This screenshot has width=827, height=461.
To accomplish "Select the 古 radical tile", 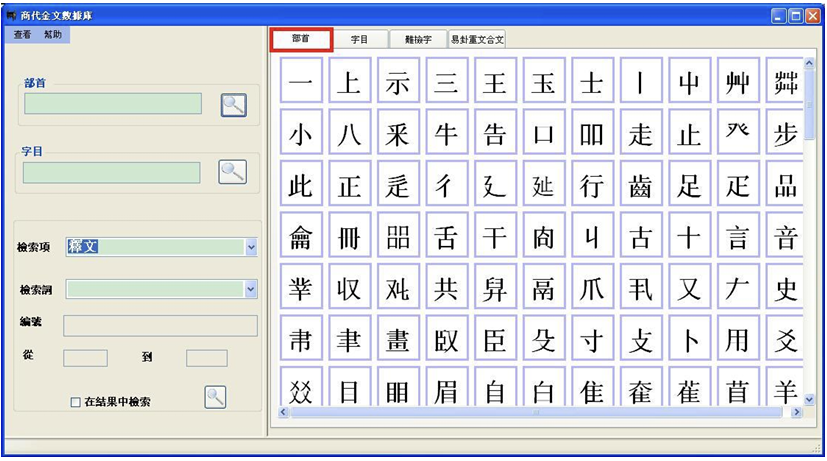I will 641,235.
